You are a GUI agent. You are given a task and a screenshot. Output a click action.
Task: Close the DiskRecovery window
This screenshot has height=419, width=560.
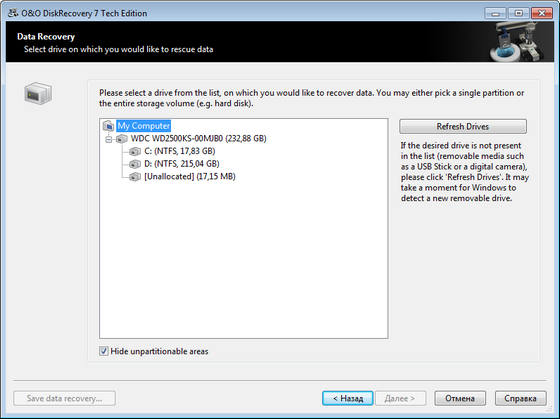point(542,14)
